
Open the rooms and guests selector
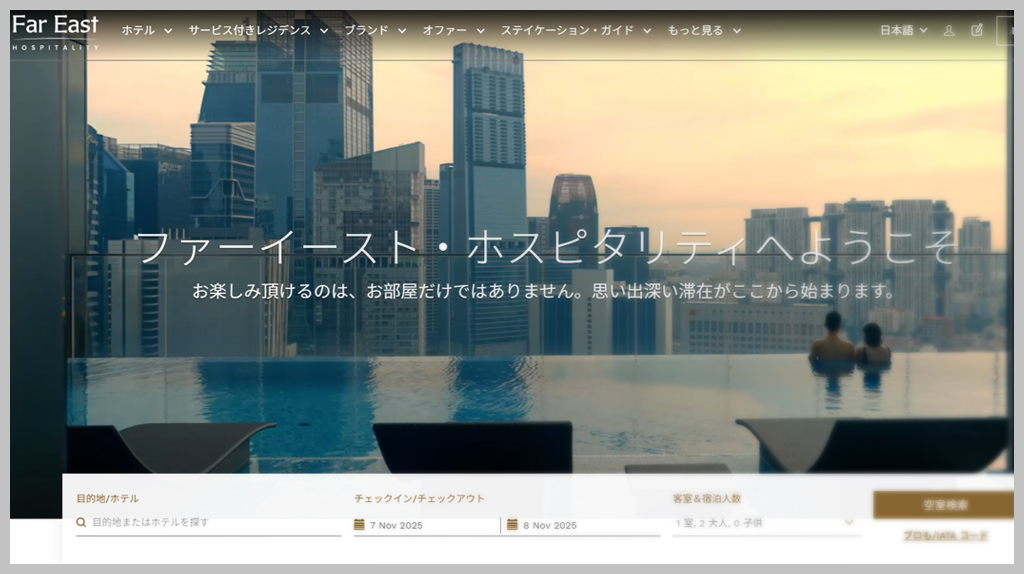(765, 523)
